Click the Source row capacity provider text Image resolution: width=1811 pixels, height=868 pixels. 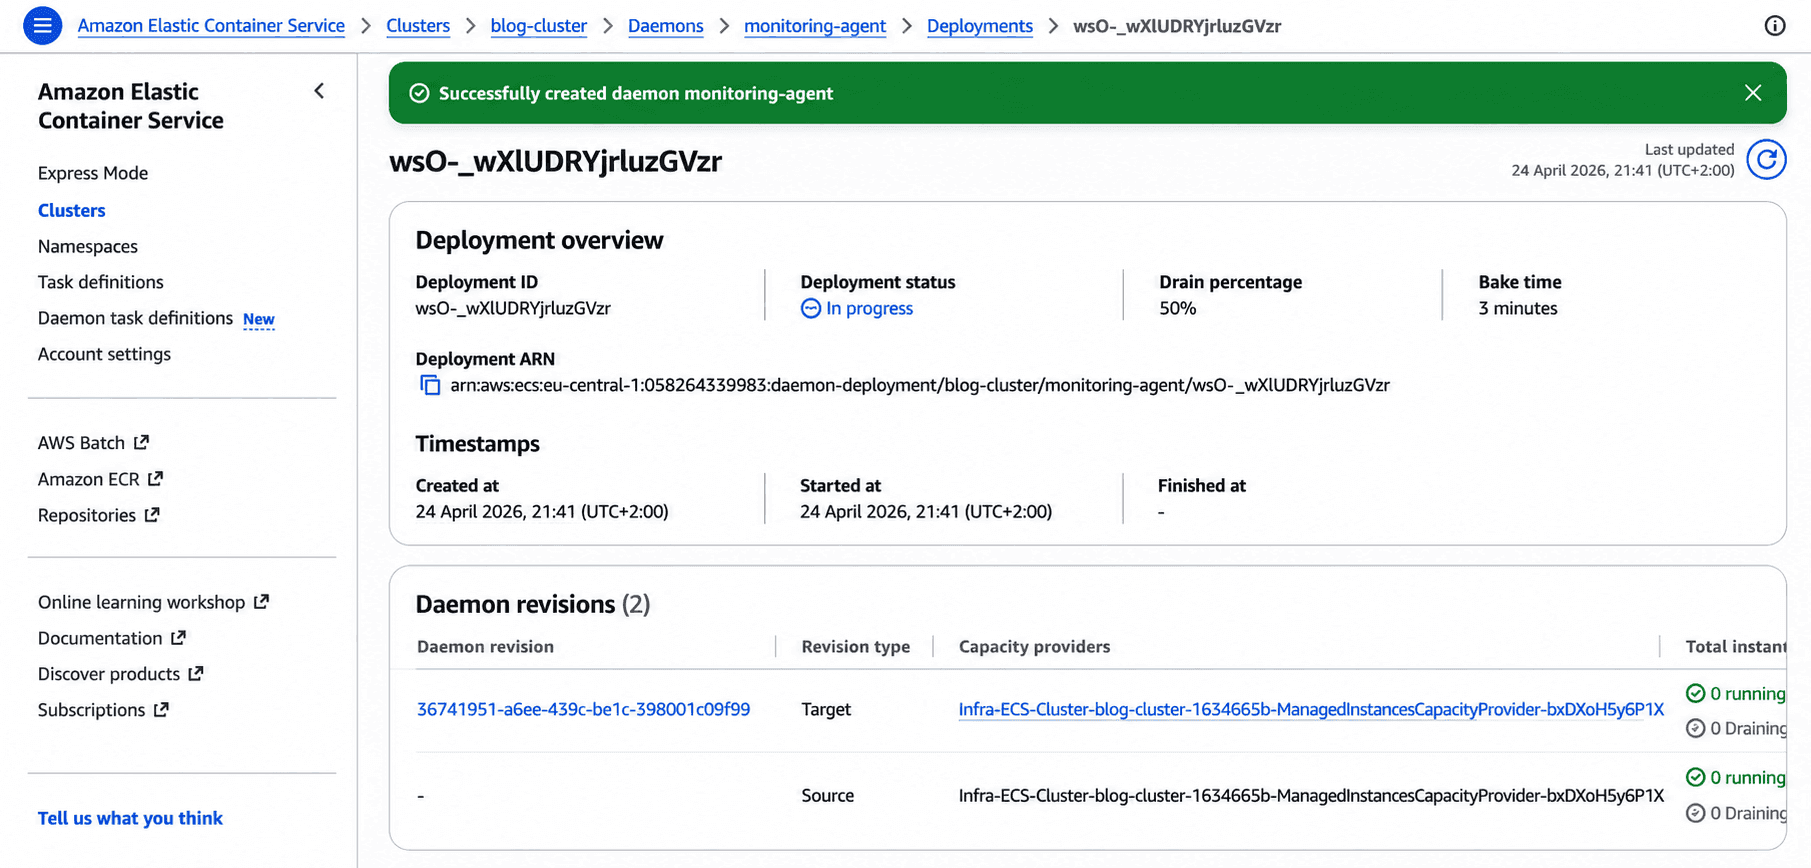pyautogui.click(x=1311, y=796)
